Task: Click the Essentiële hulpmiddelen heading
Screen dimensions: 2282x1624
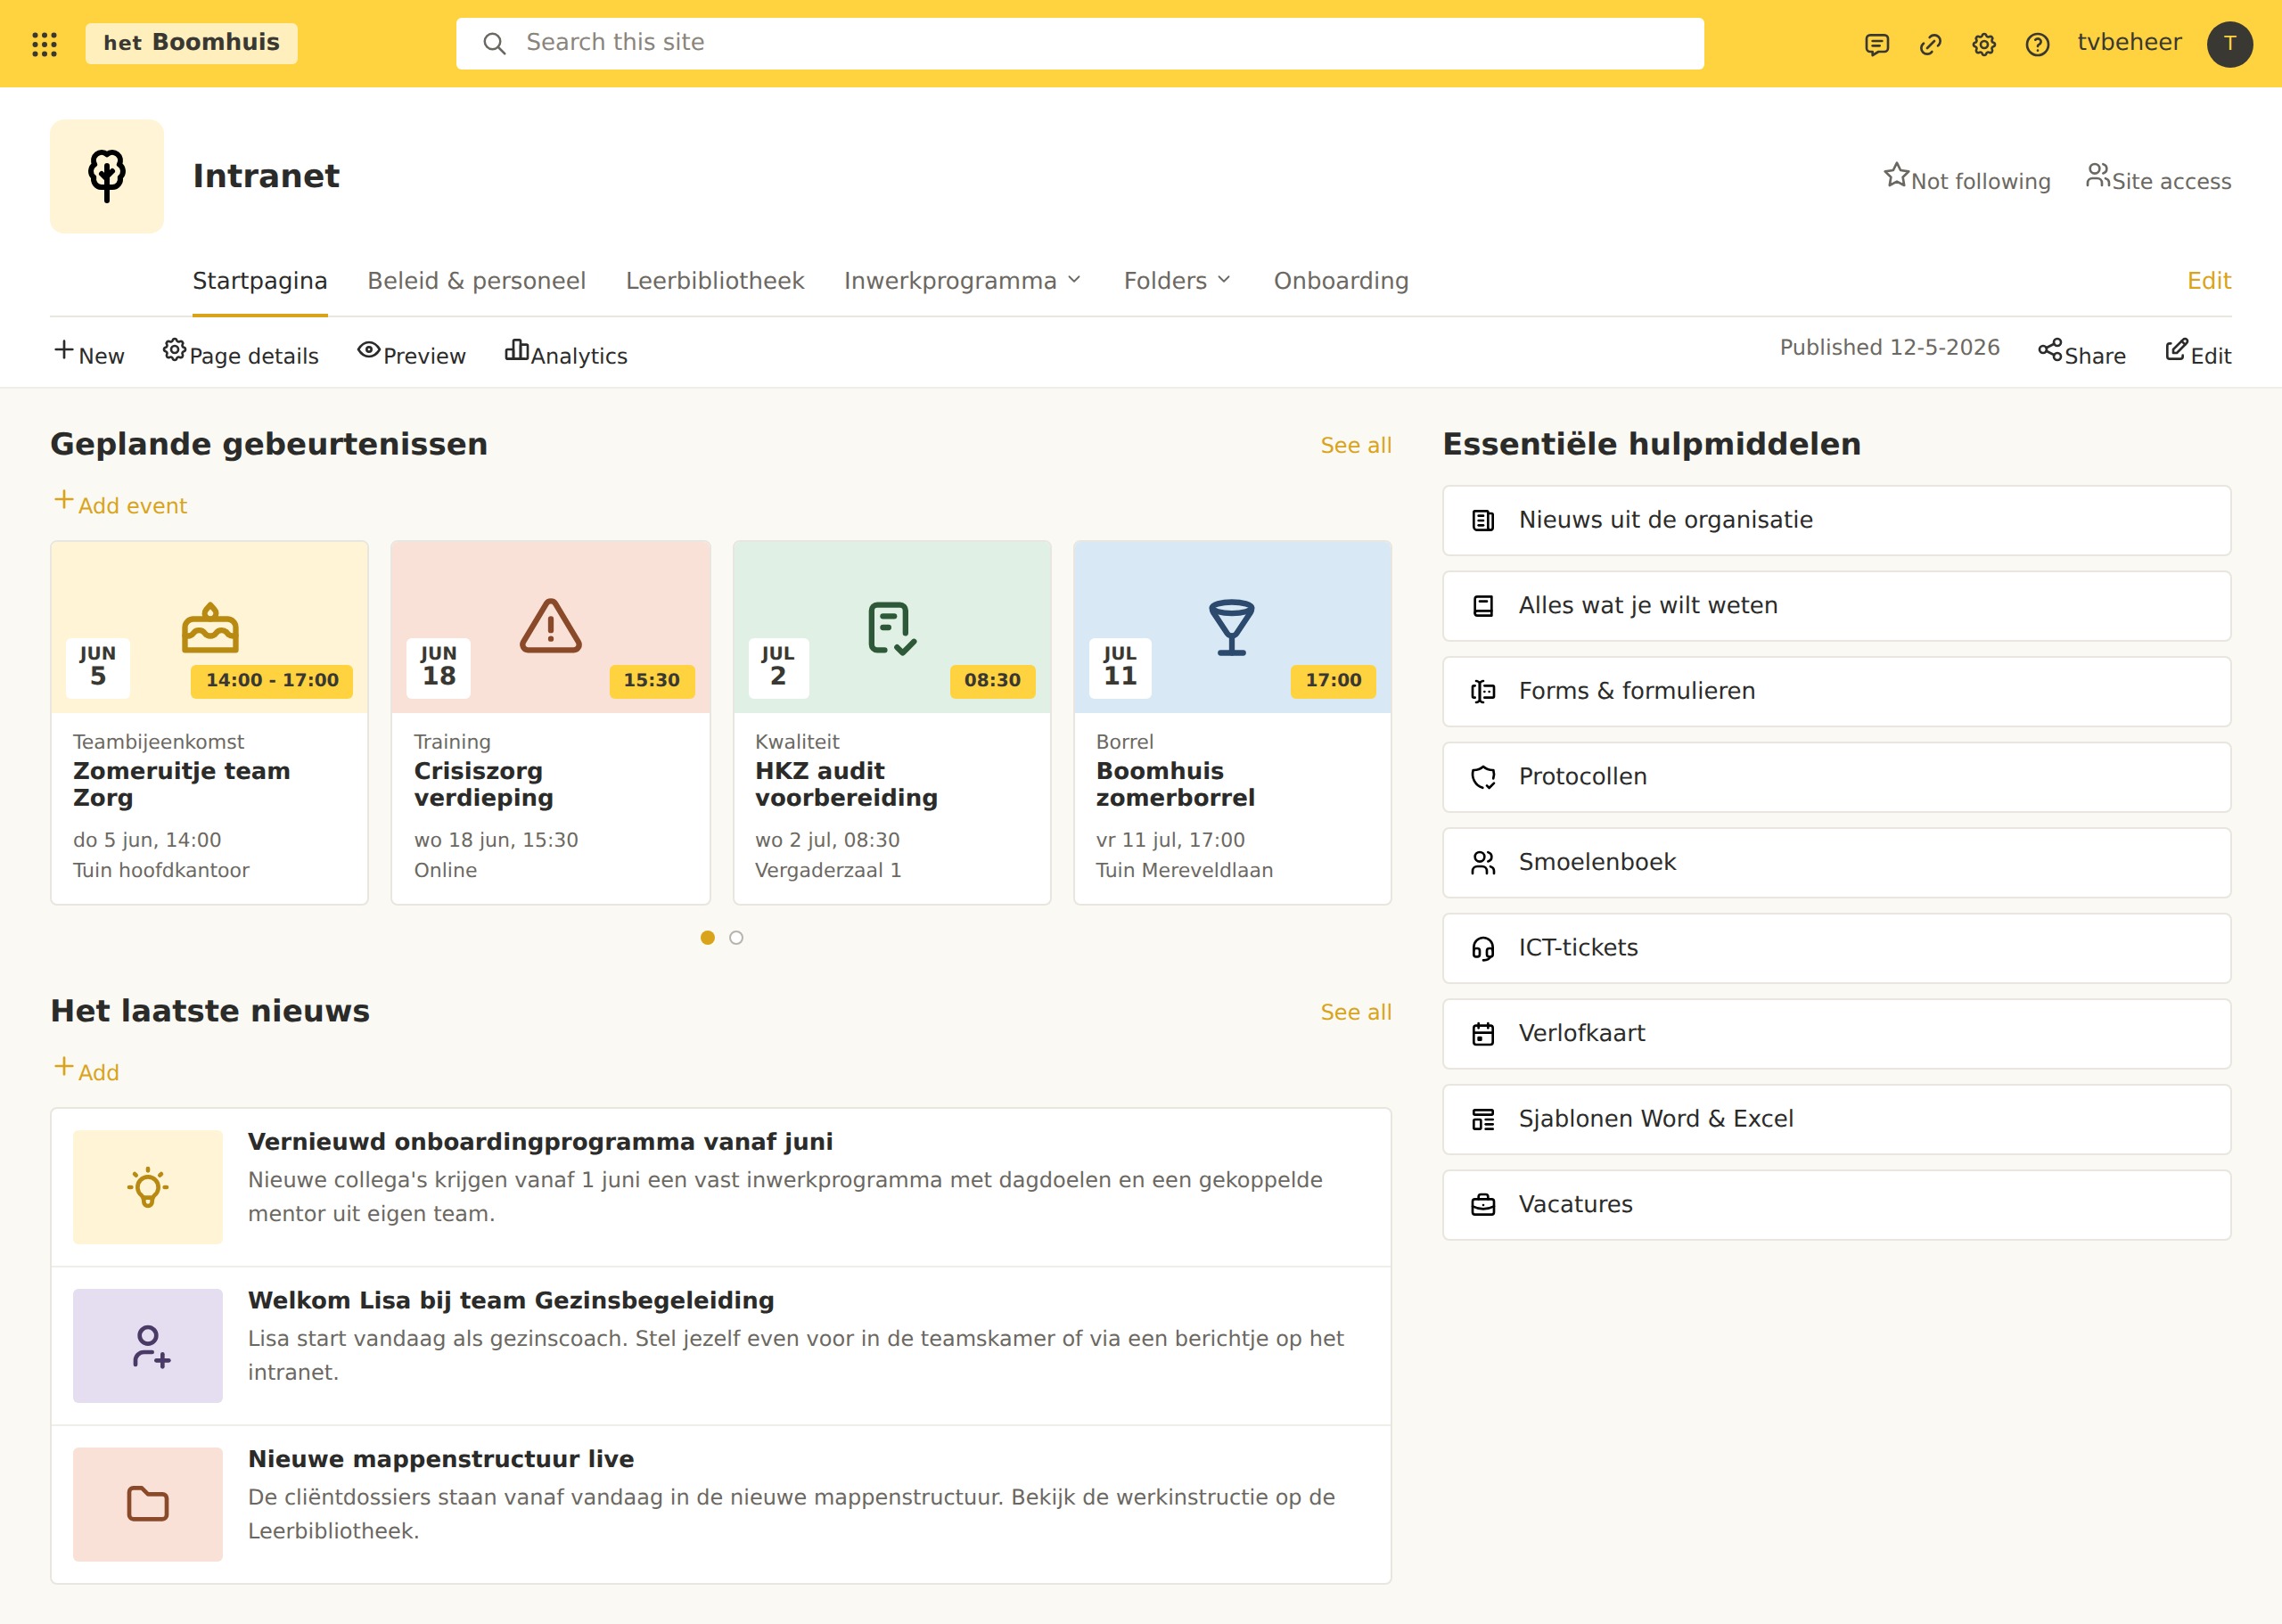Action: pos(1651,444)
